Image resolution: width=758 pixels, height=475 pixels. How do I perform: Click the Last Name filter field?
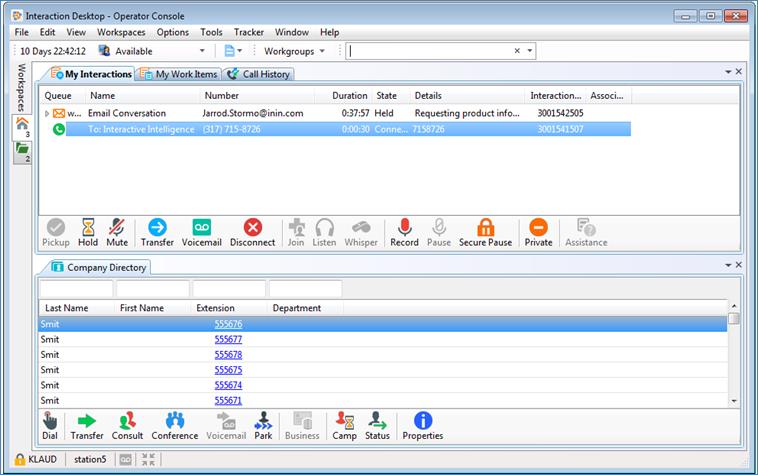pos(76,288)
